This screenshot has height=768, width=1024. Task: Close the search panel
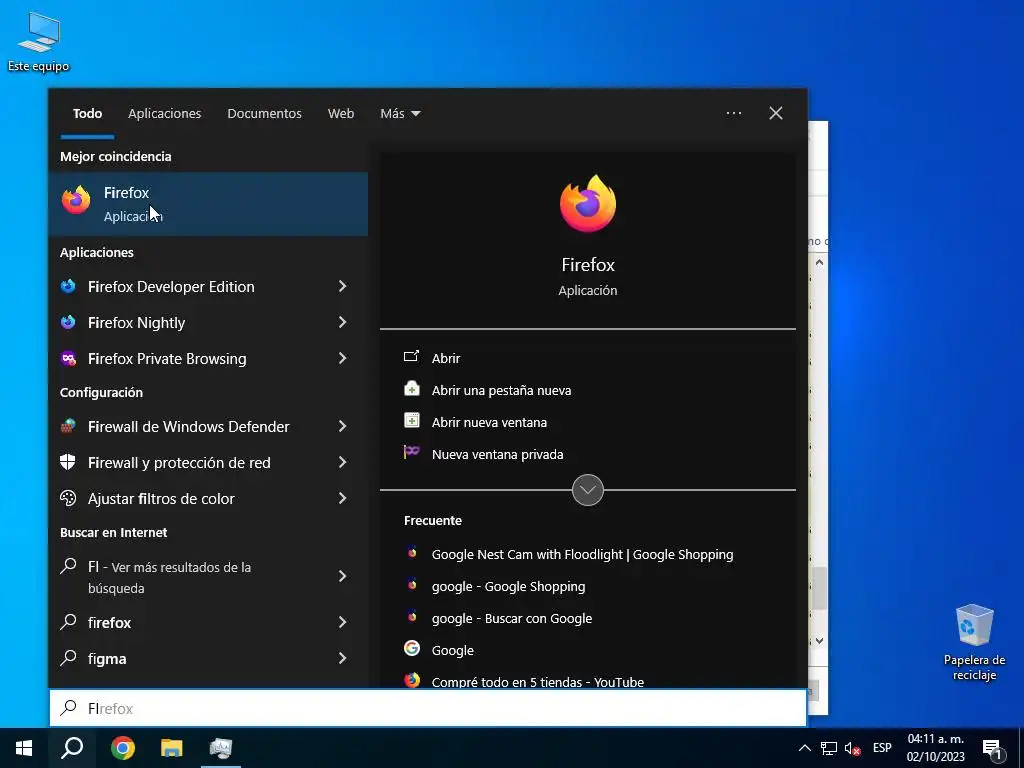[x=776, y=113]
